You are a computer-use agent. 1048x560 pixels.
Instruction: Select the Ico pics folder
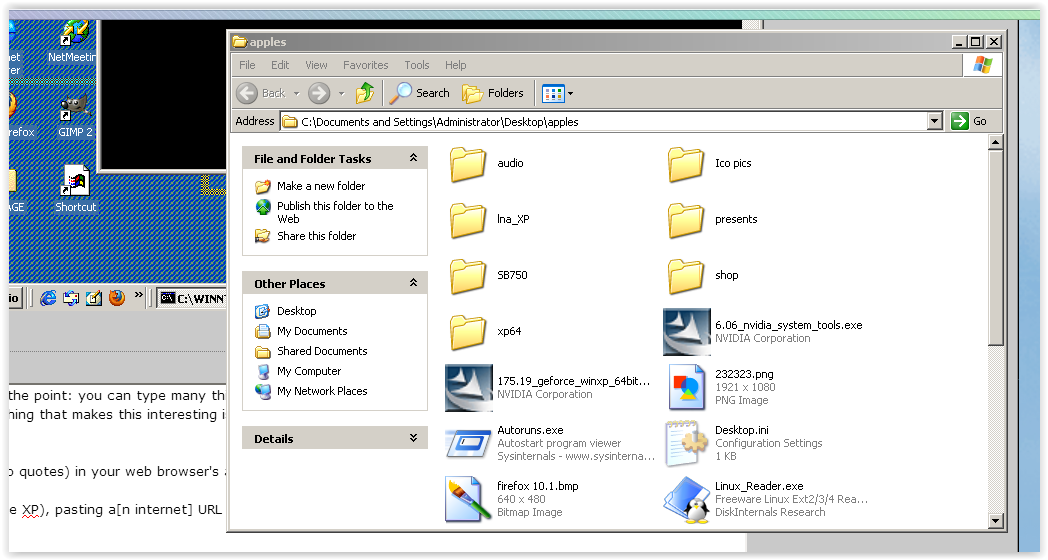click(x=686, y=164)
